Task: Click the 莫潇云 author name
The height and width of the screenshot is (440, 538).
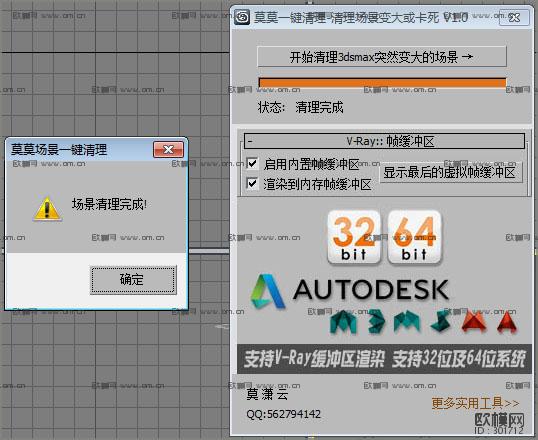Action: point(267,394)
